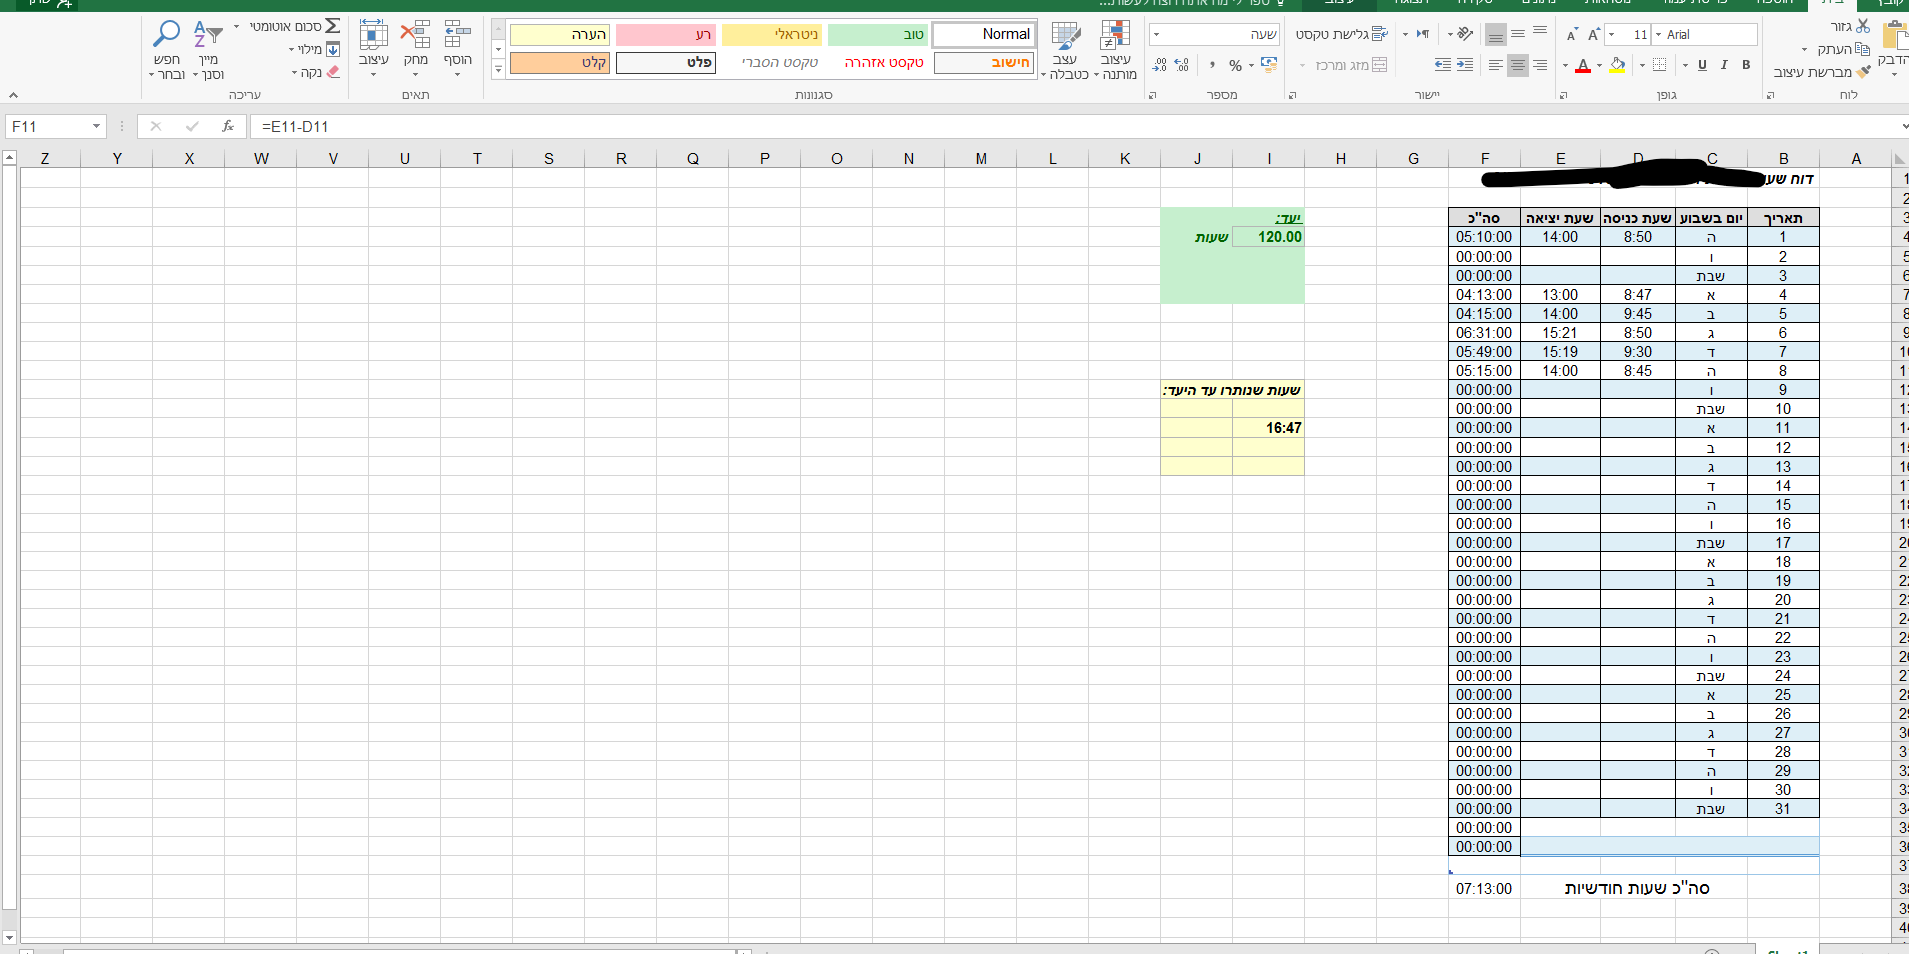The width and height of the screenshot is (1909, 954).
Task: Click the Copy (העתק) icon
Action: [x=1862, y=49]
